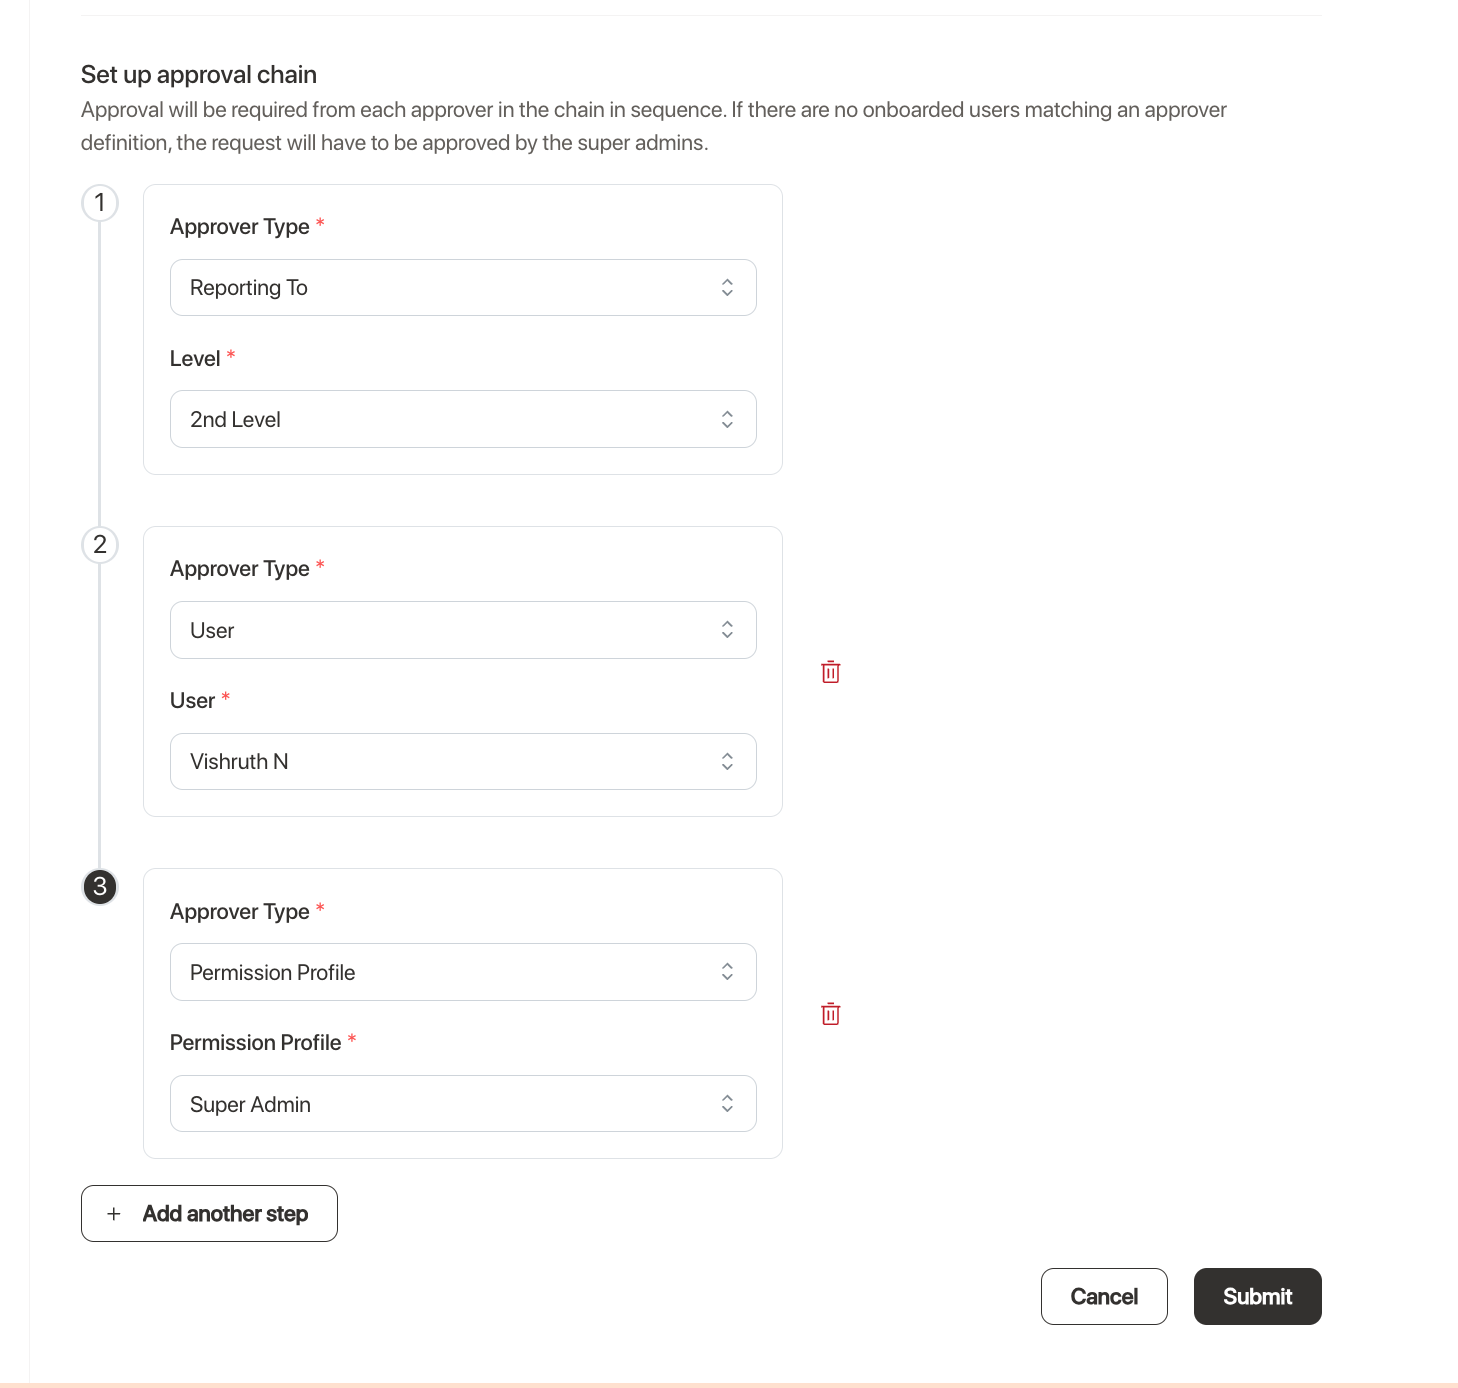
Task: Click the Set up approval chain heading
Action: [x=199, y=75]
